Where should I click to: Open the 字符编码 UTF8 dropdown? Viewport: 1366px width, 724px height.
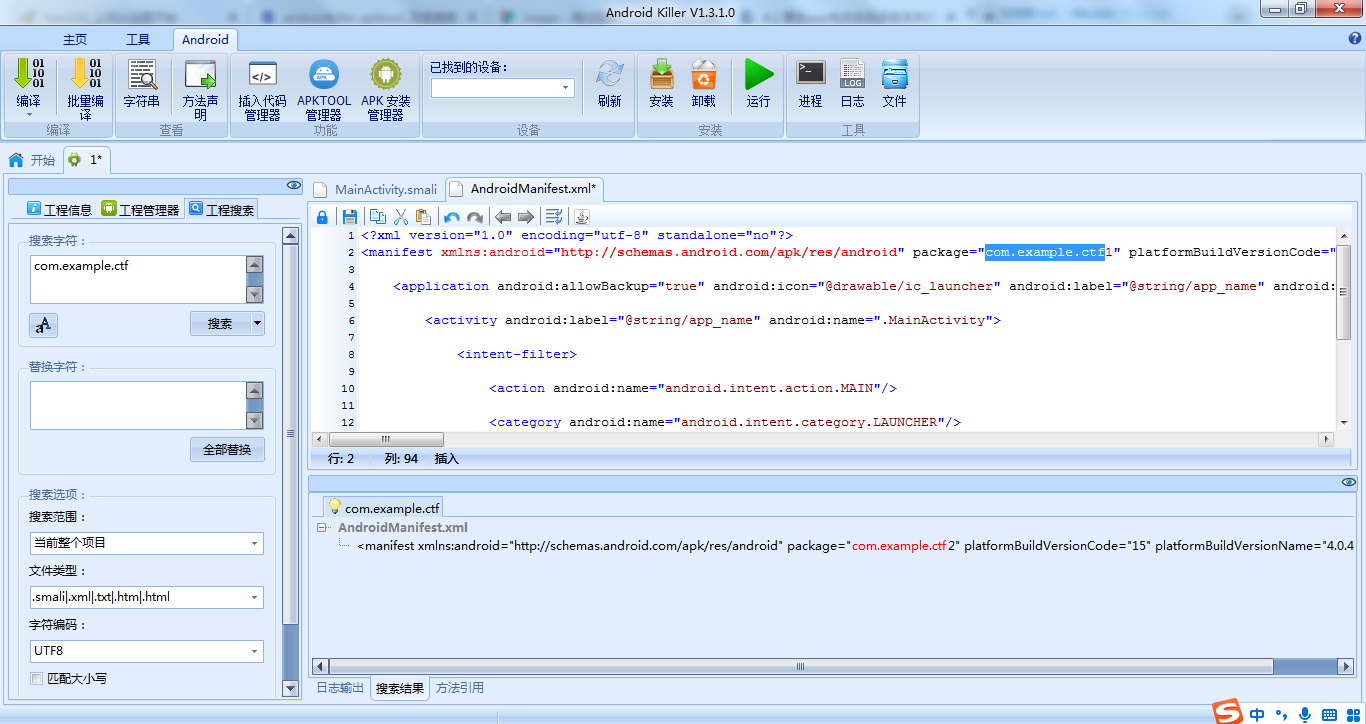point(255,651)
